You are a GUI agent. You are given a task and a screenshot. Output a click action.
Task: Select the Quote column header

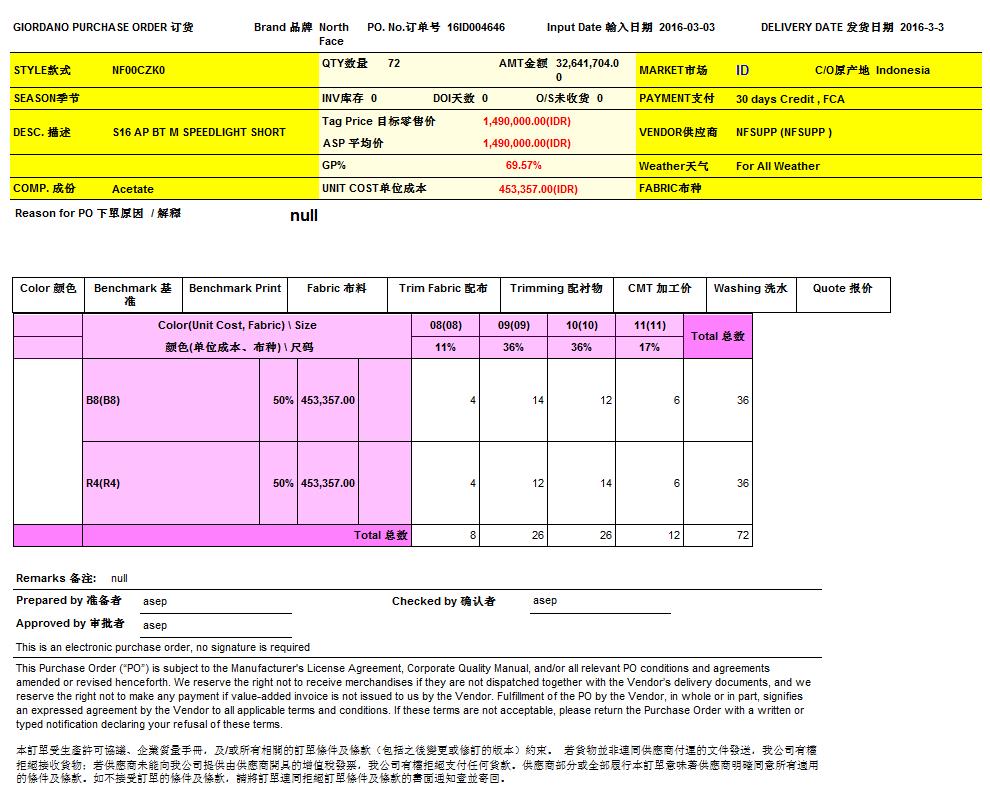[x=842, y=288]
